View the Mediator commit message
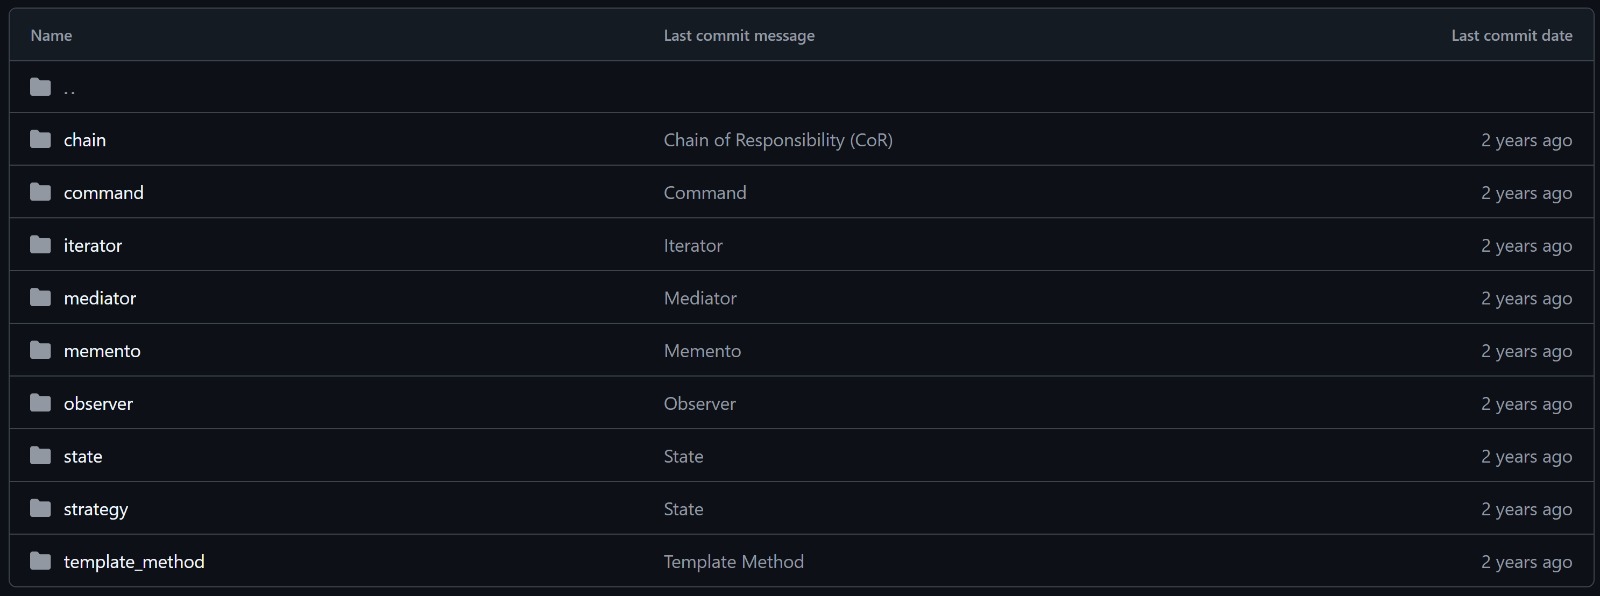The image size is (1600, 596). [700, 298]
